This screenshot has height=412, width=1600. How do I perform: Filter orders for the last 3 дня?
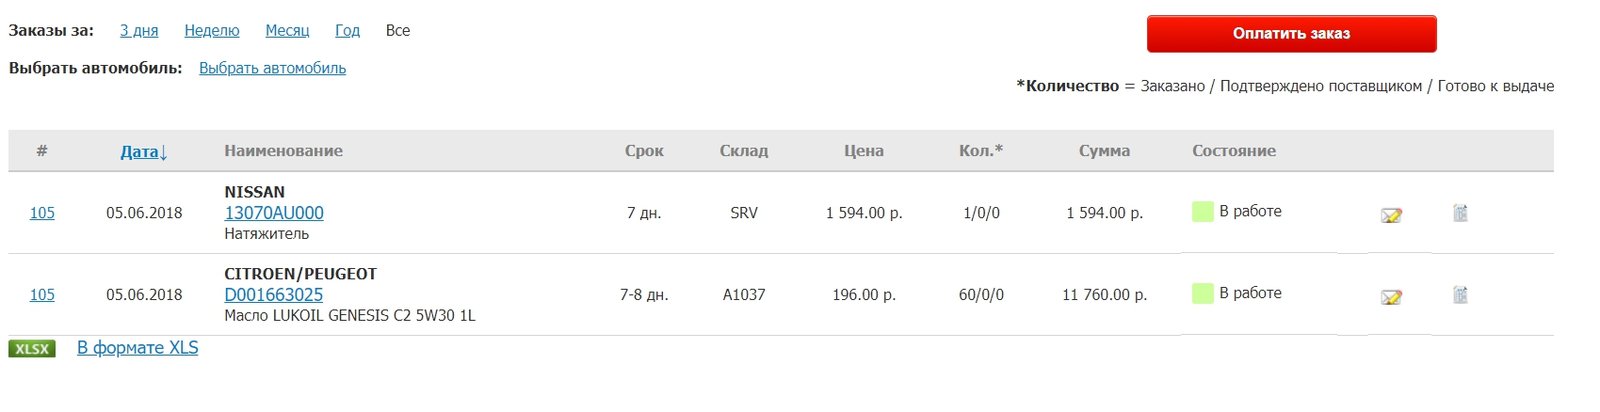tap(139, 30)
